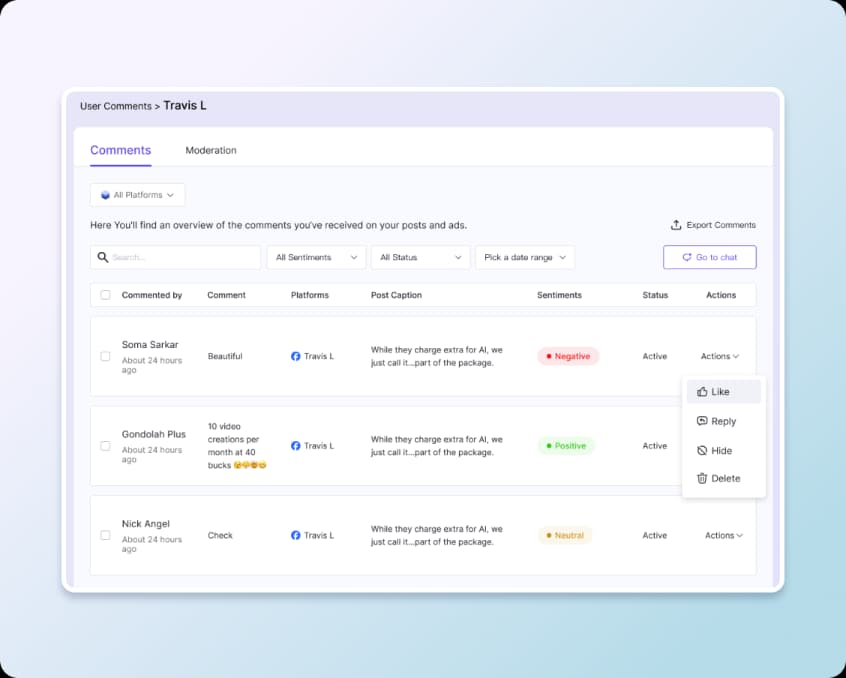Click Facebook icon in Soma Sarkar row
Image resolution: width=846 pixels, height=678 pixels.
295,356
